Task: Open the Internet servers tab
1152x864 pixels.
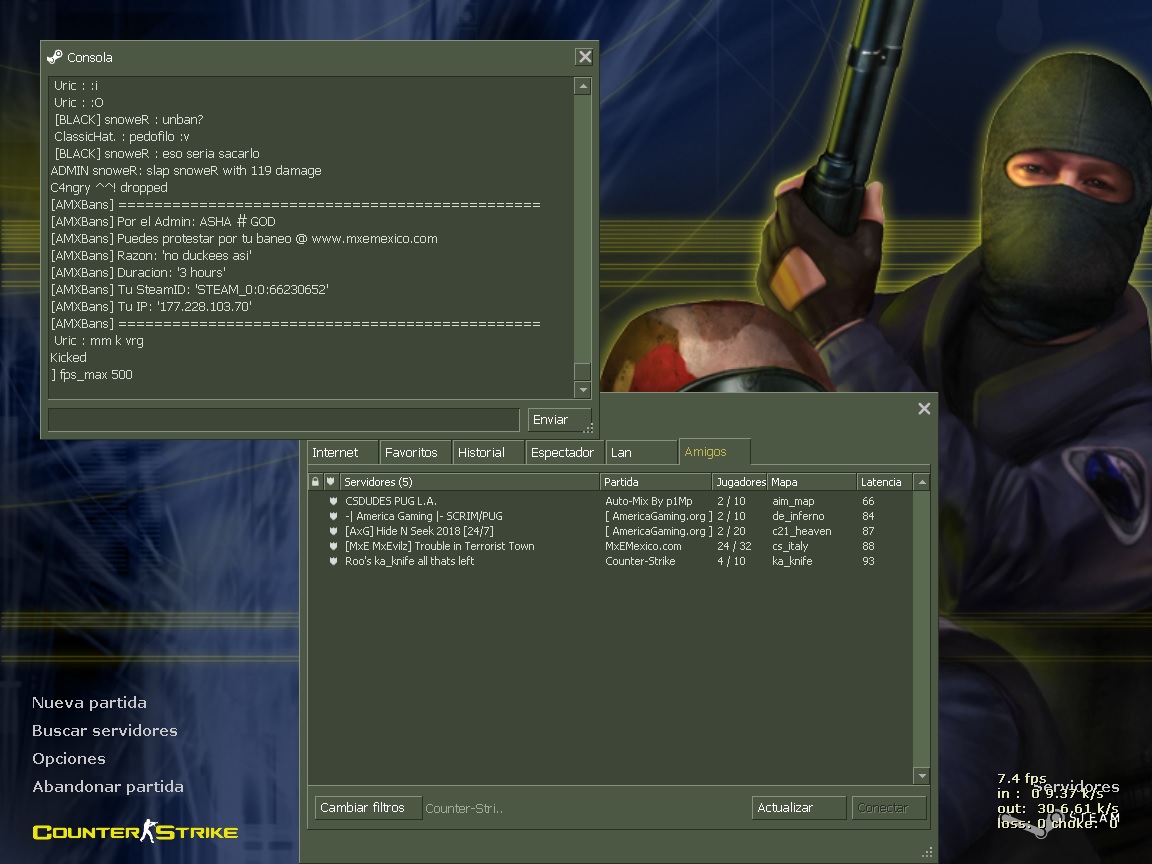Action: [342, 453]
